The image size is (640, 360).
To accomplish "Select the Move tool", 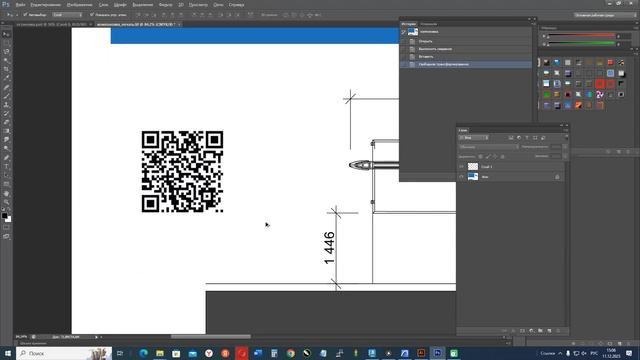I will (6, 34).
